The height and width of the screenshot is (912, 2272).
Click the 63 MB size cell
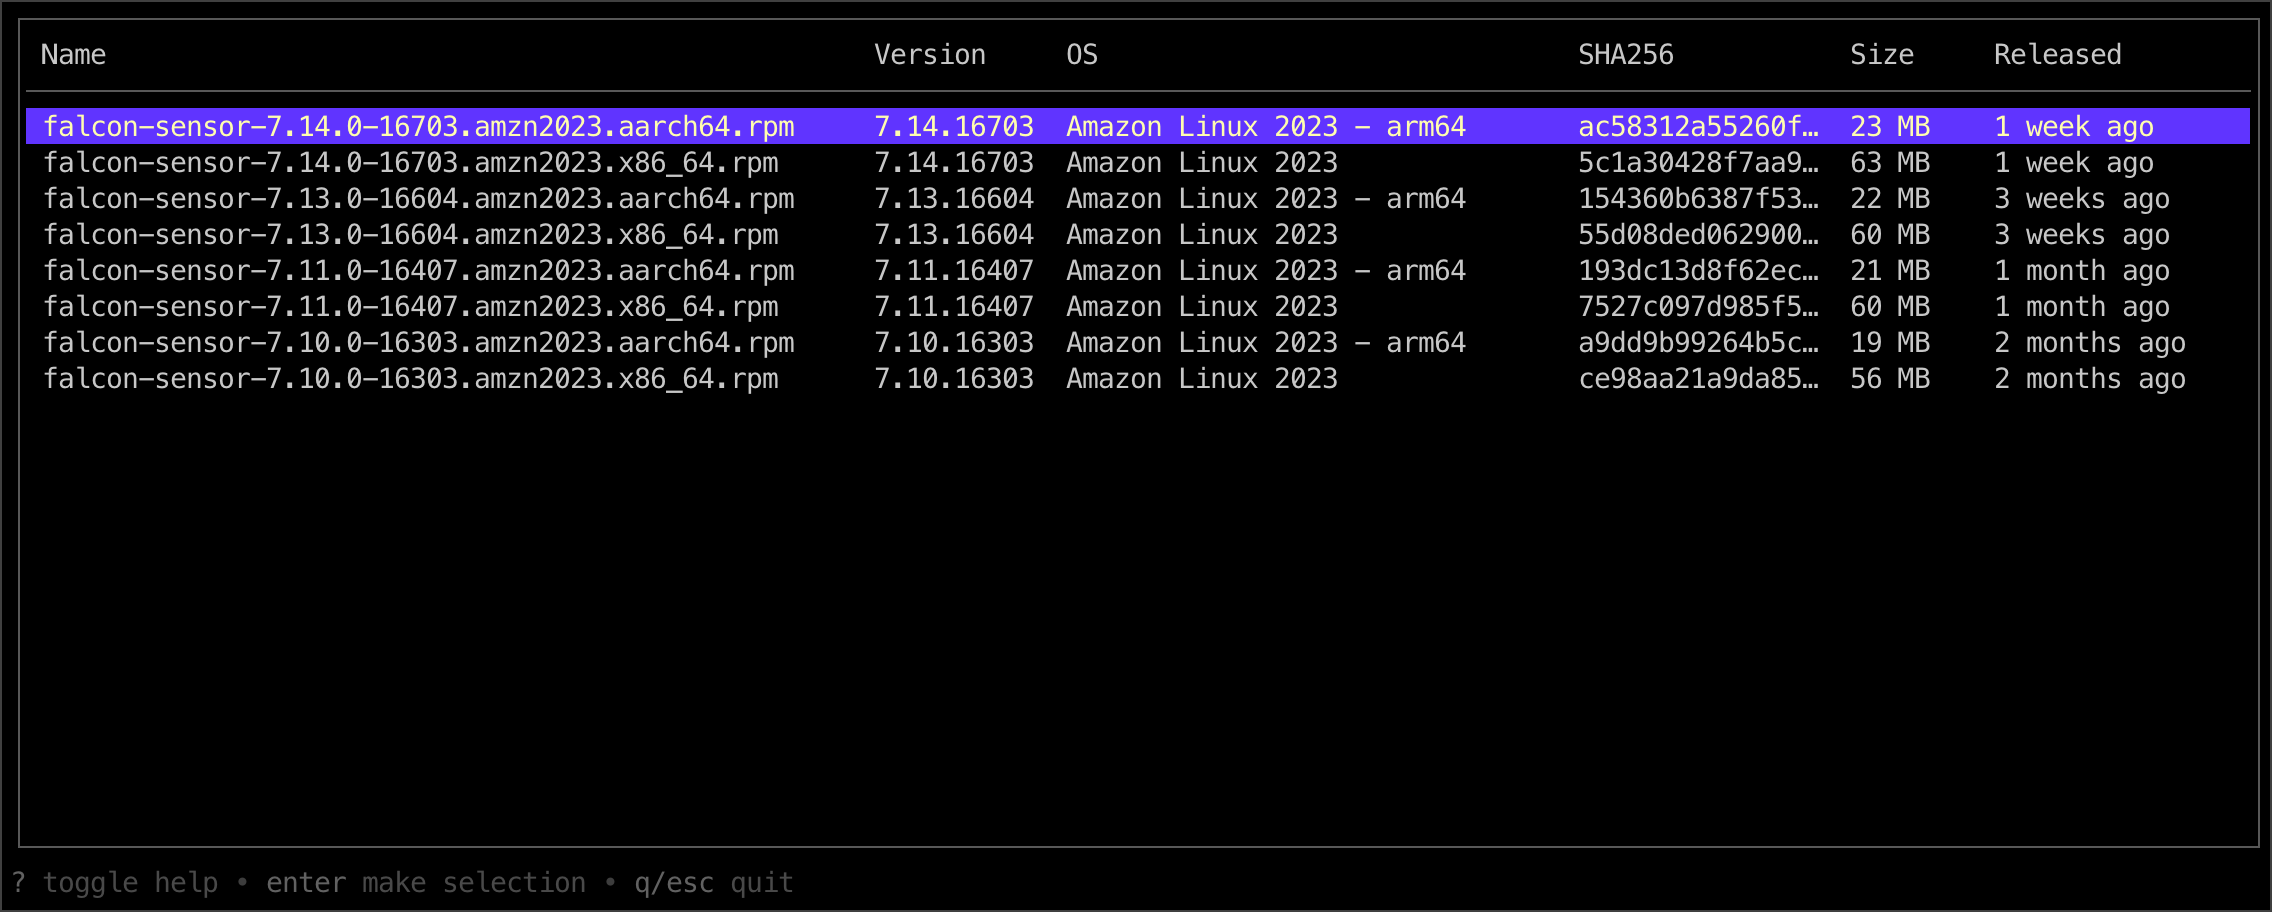[x=1889, y=163]
